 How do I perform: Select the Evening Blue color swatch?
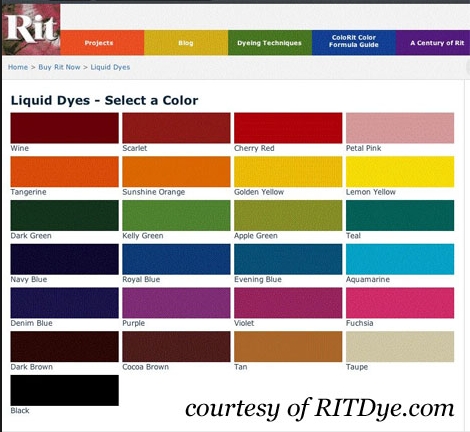pos(288,259)
